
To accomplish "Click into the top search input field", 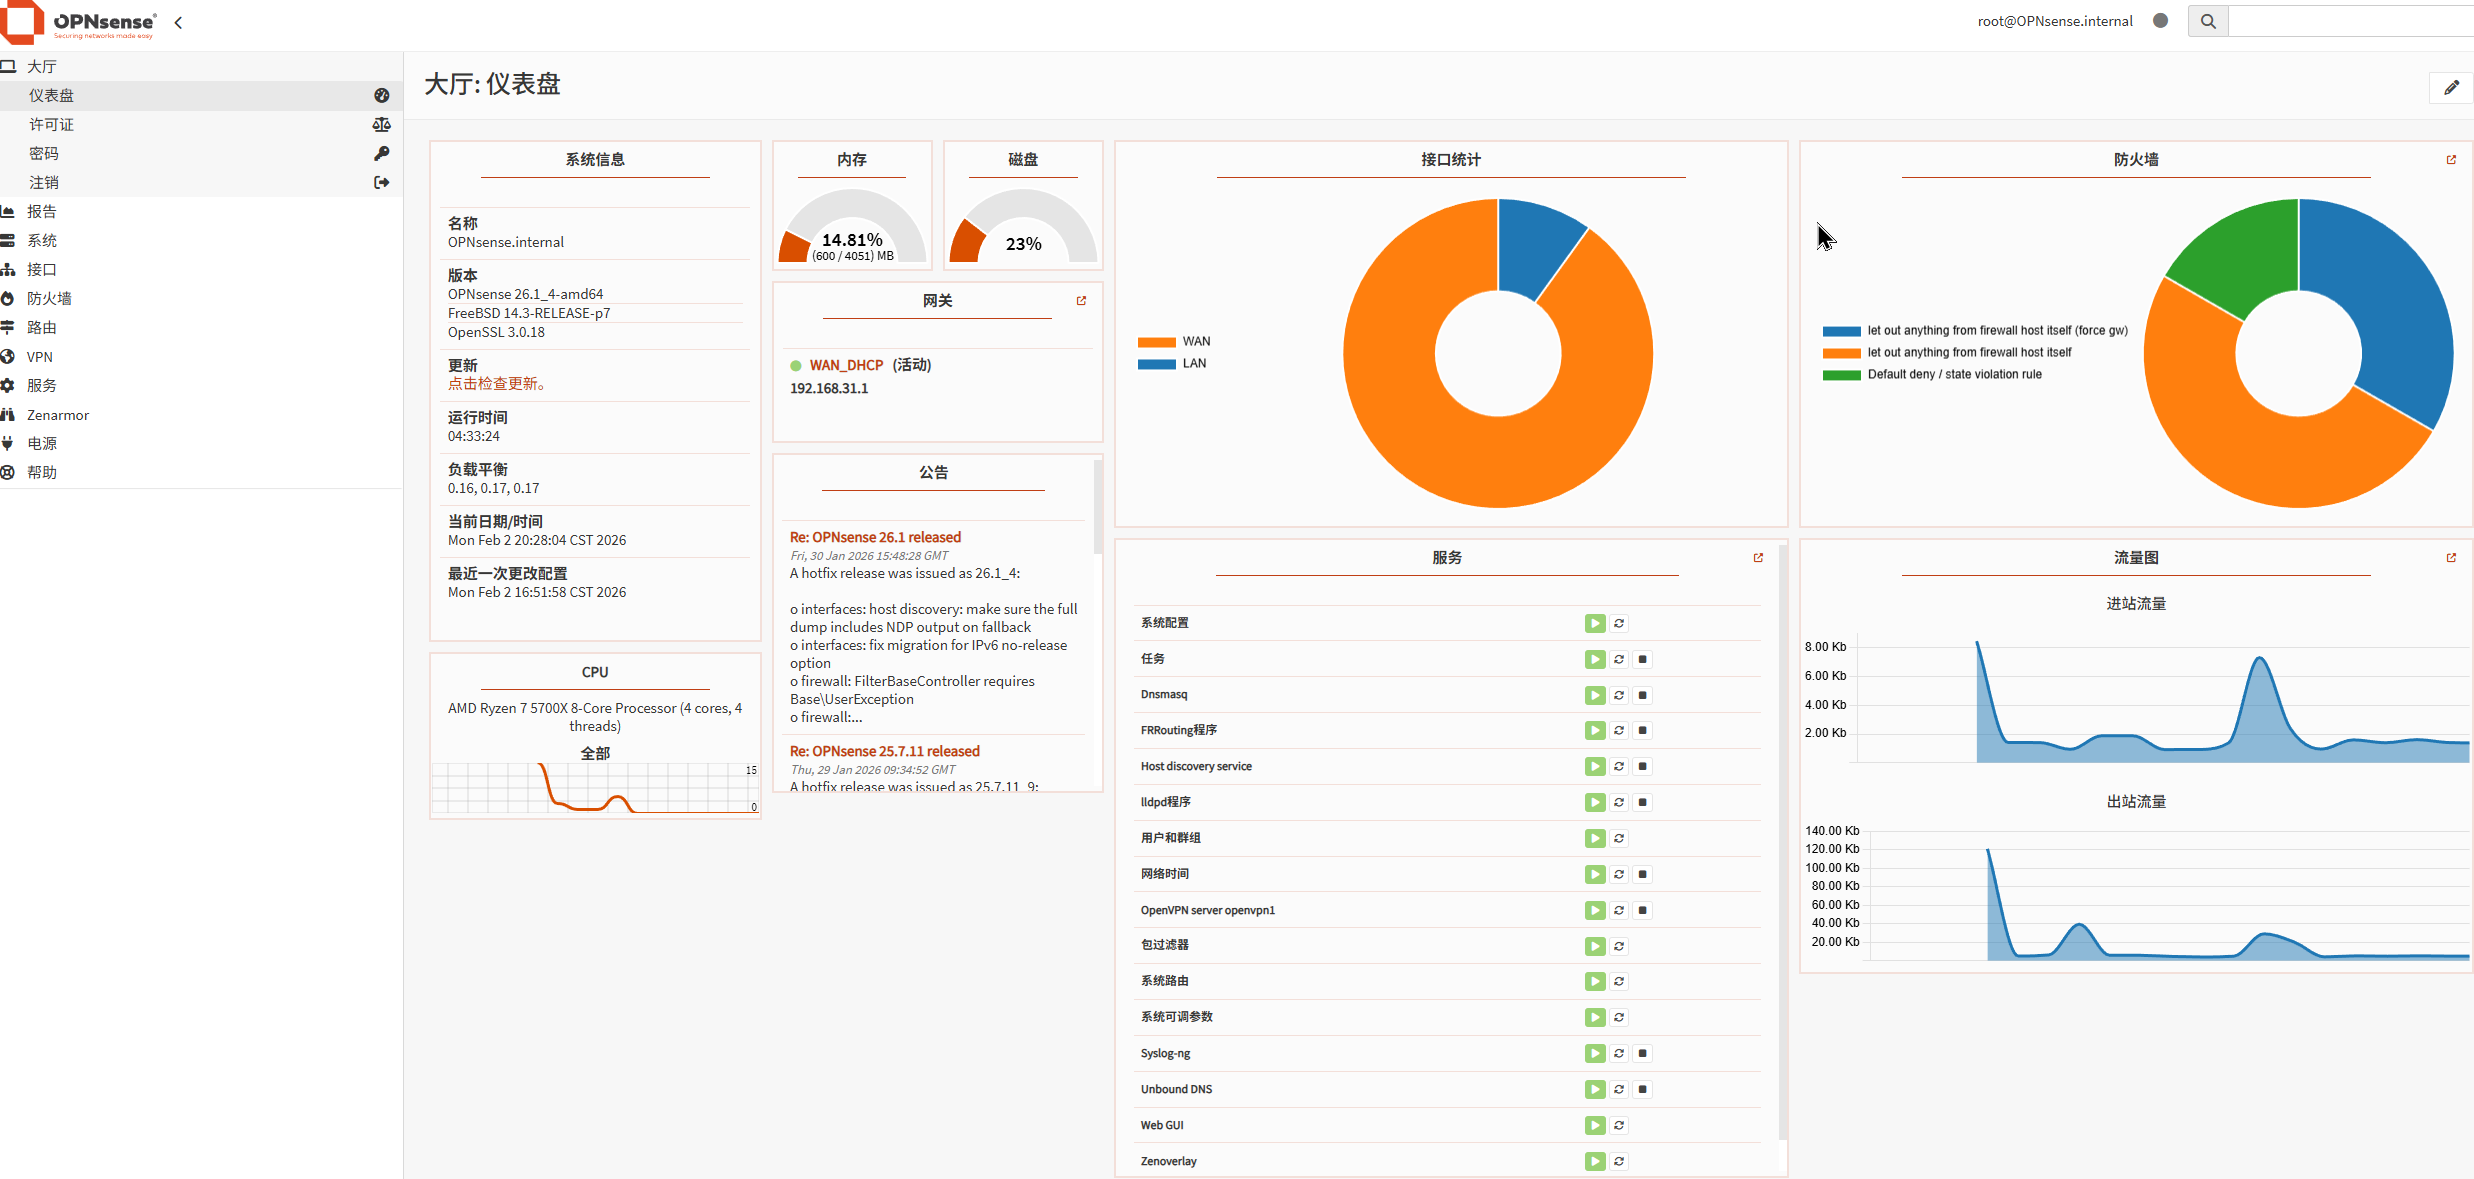I will tap(2350, 21).
